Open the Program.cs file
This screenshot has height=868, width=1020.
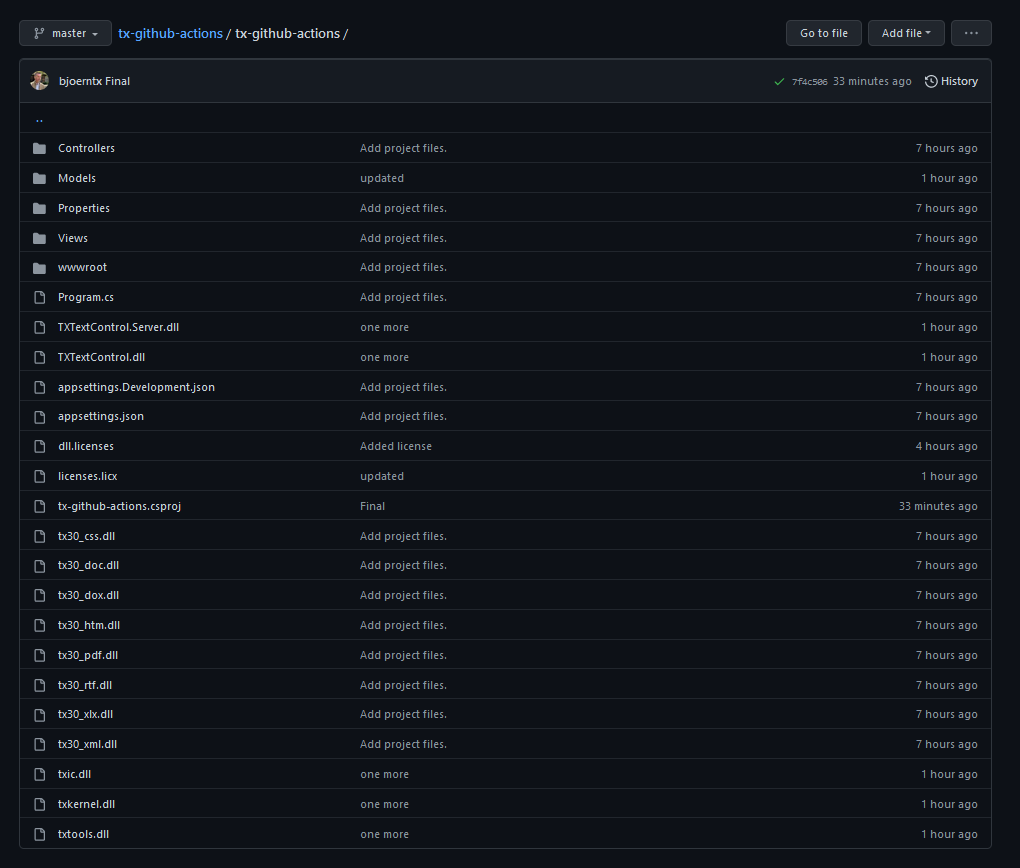click(86, 297)
